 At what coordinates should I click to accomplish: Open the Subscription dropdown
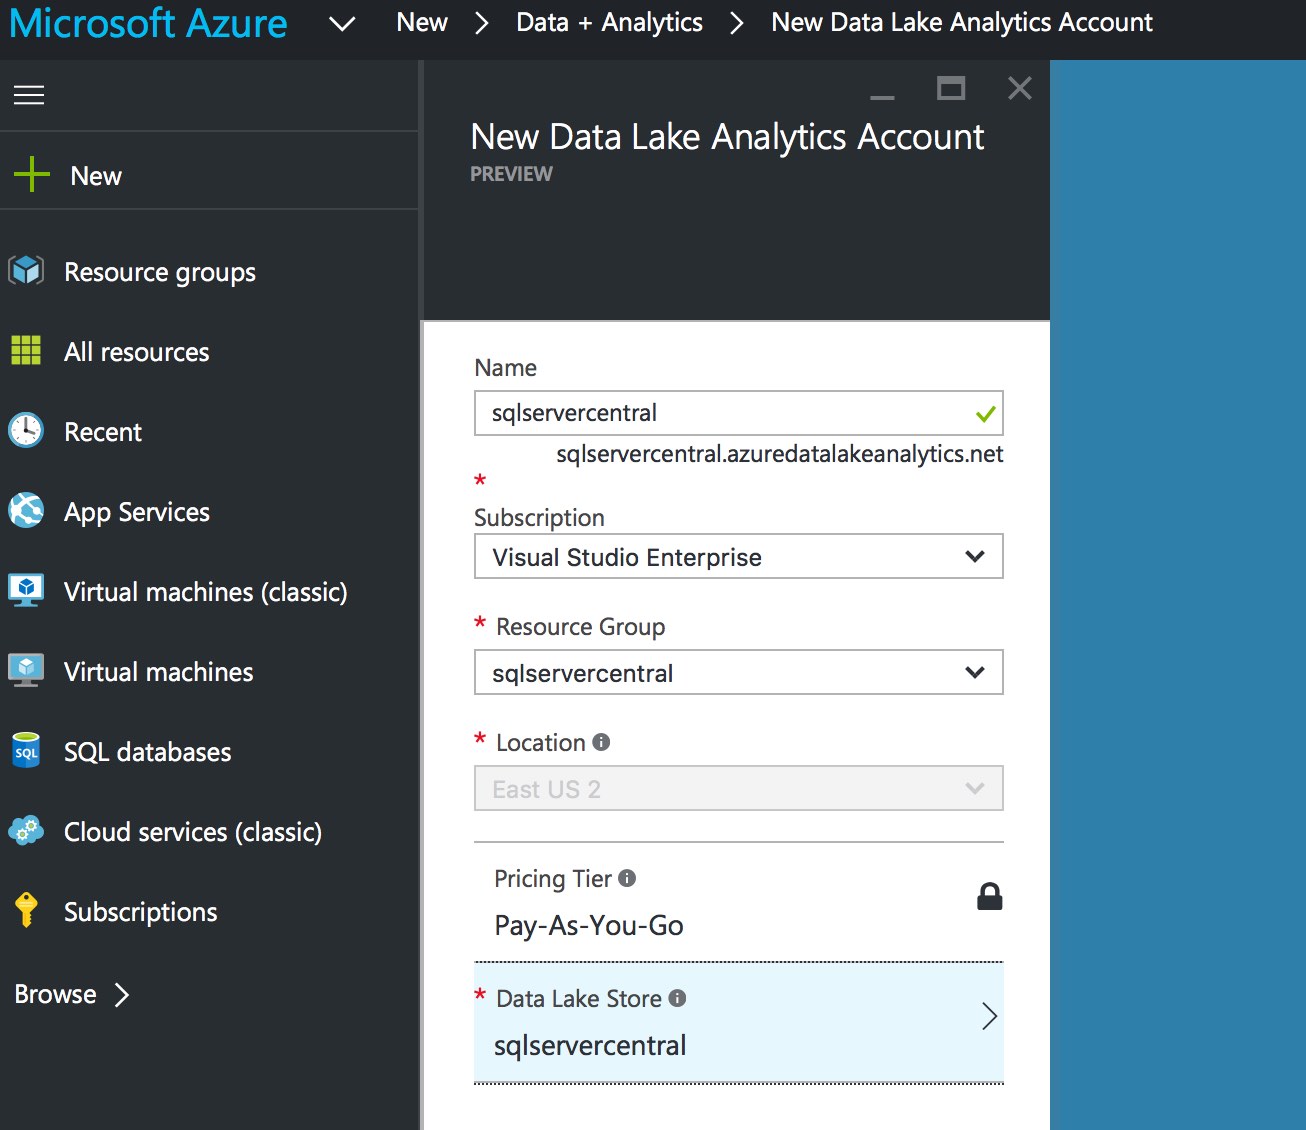(x=738, y=557)
